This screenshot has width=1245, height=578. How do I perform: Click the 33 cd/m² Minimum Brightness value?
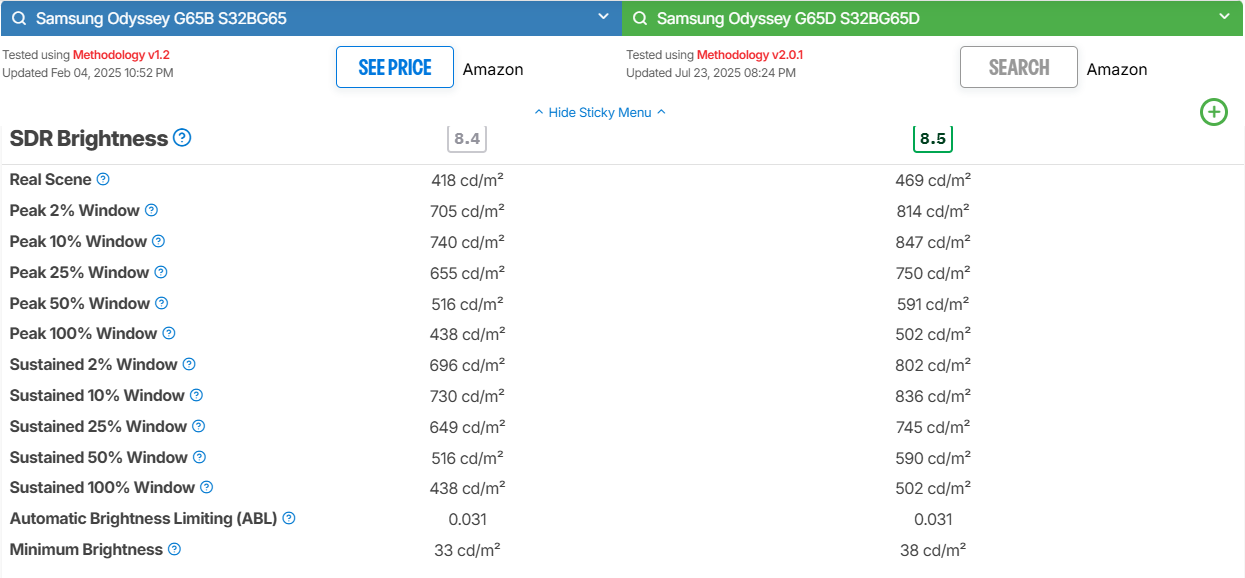tap(467, 550)
